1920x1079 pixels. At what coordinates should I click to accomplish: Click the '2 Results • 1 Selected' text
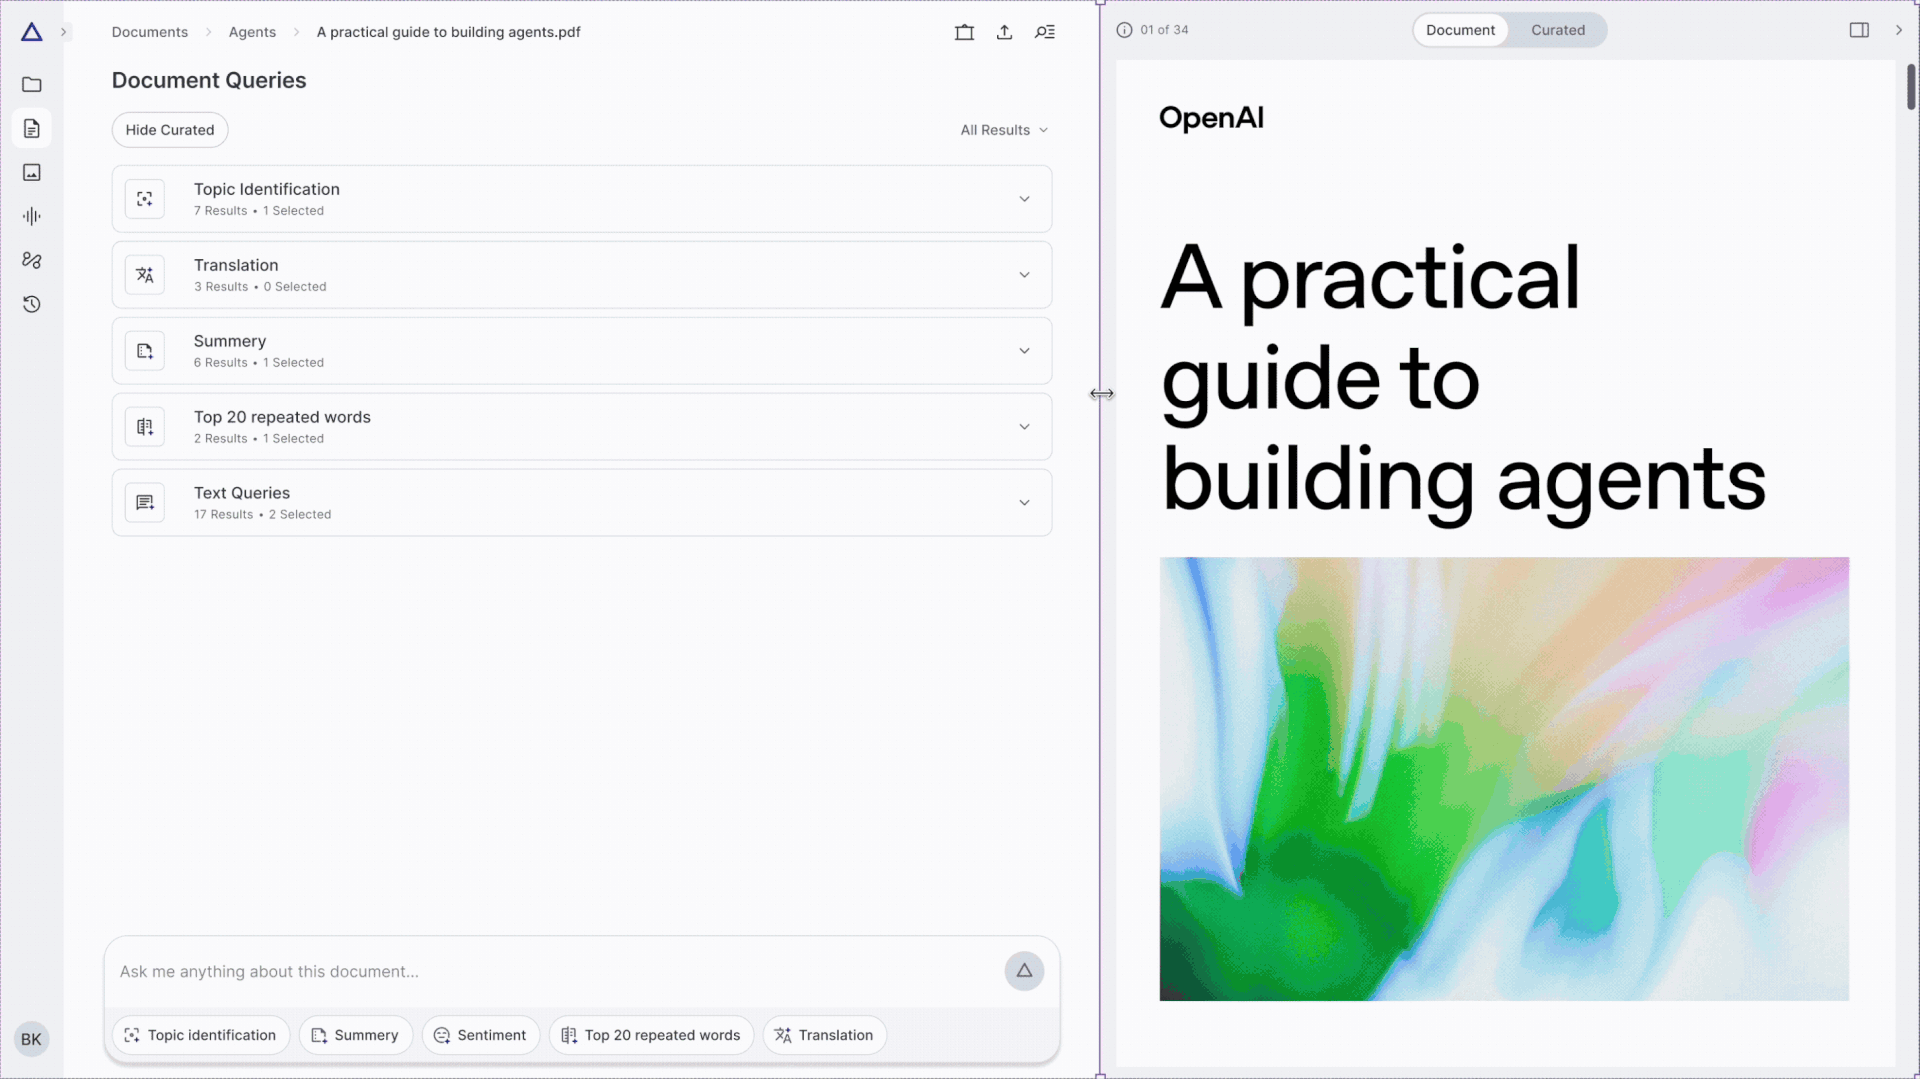click(x=259, y=439)
